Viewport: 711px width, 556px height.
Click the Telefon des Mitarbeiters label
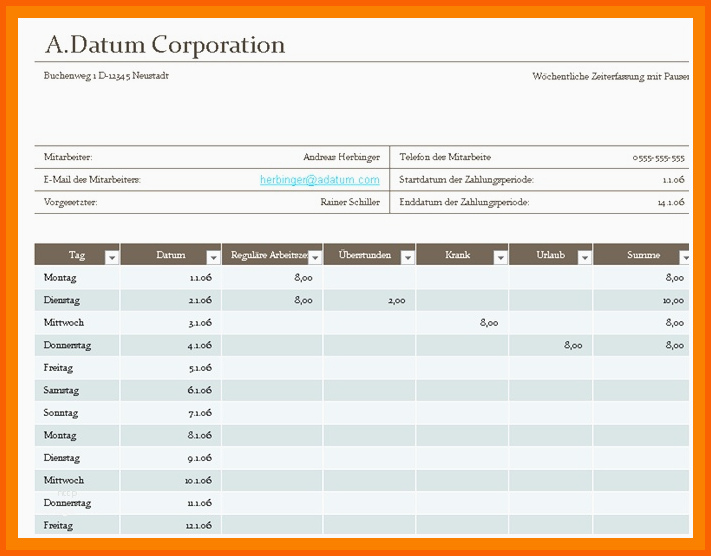point(445,157)
